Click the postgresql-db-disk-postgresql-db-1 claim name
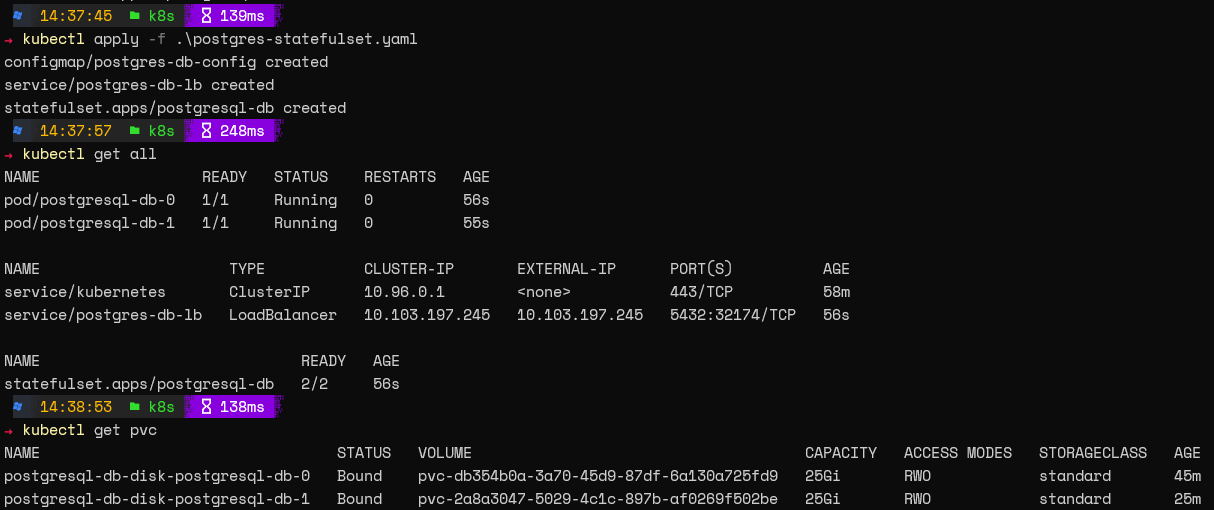This screenshot has height=510, width=1214. (x=157, y=499)
